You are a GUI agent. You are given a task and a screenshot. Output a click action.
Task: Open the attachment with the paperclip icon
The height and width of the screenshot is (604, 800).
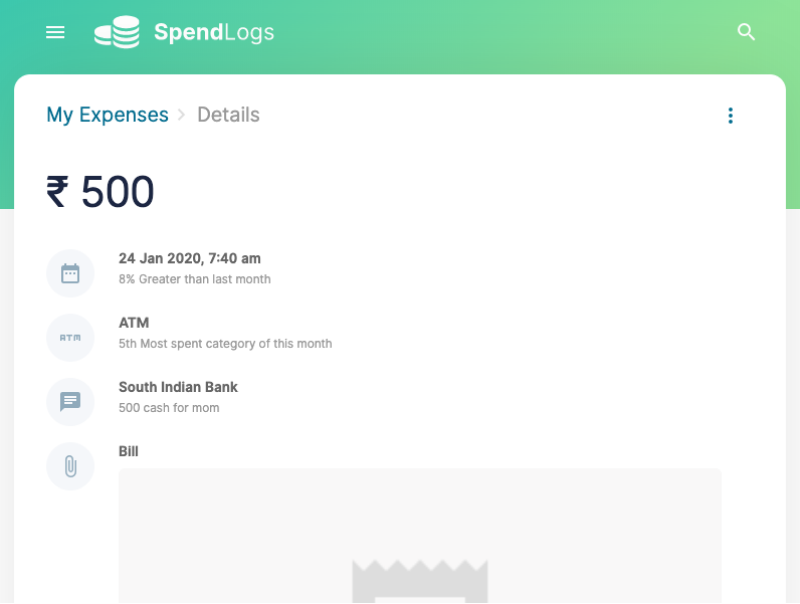70,466
